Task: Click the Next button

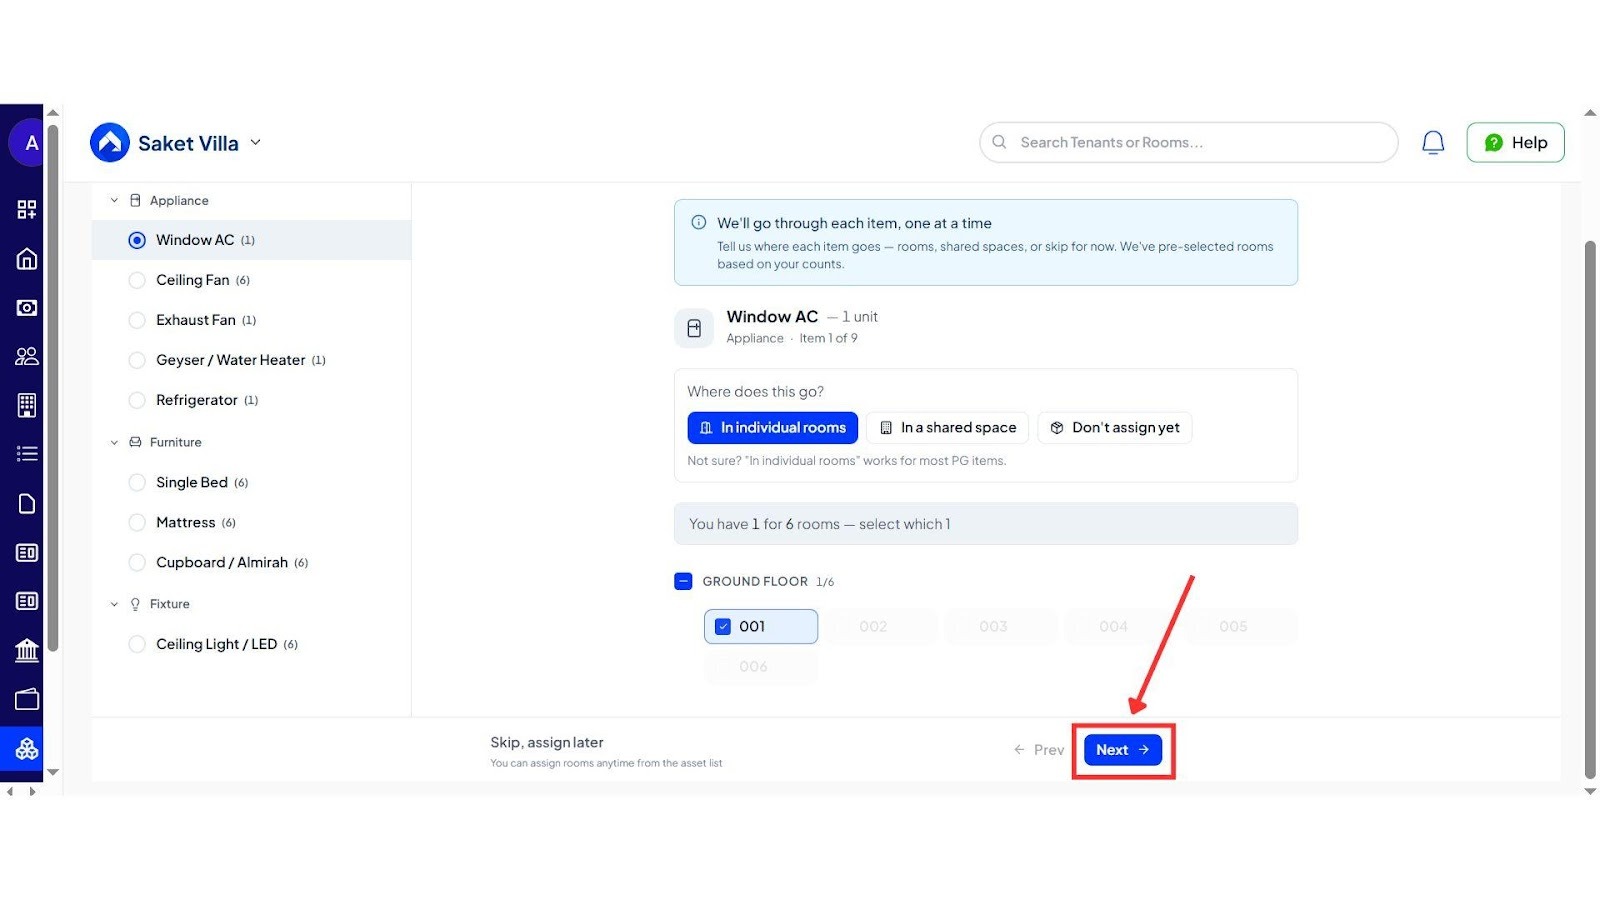Action: tap(1122, 750)
